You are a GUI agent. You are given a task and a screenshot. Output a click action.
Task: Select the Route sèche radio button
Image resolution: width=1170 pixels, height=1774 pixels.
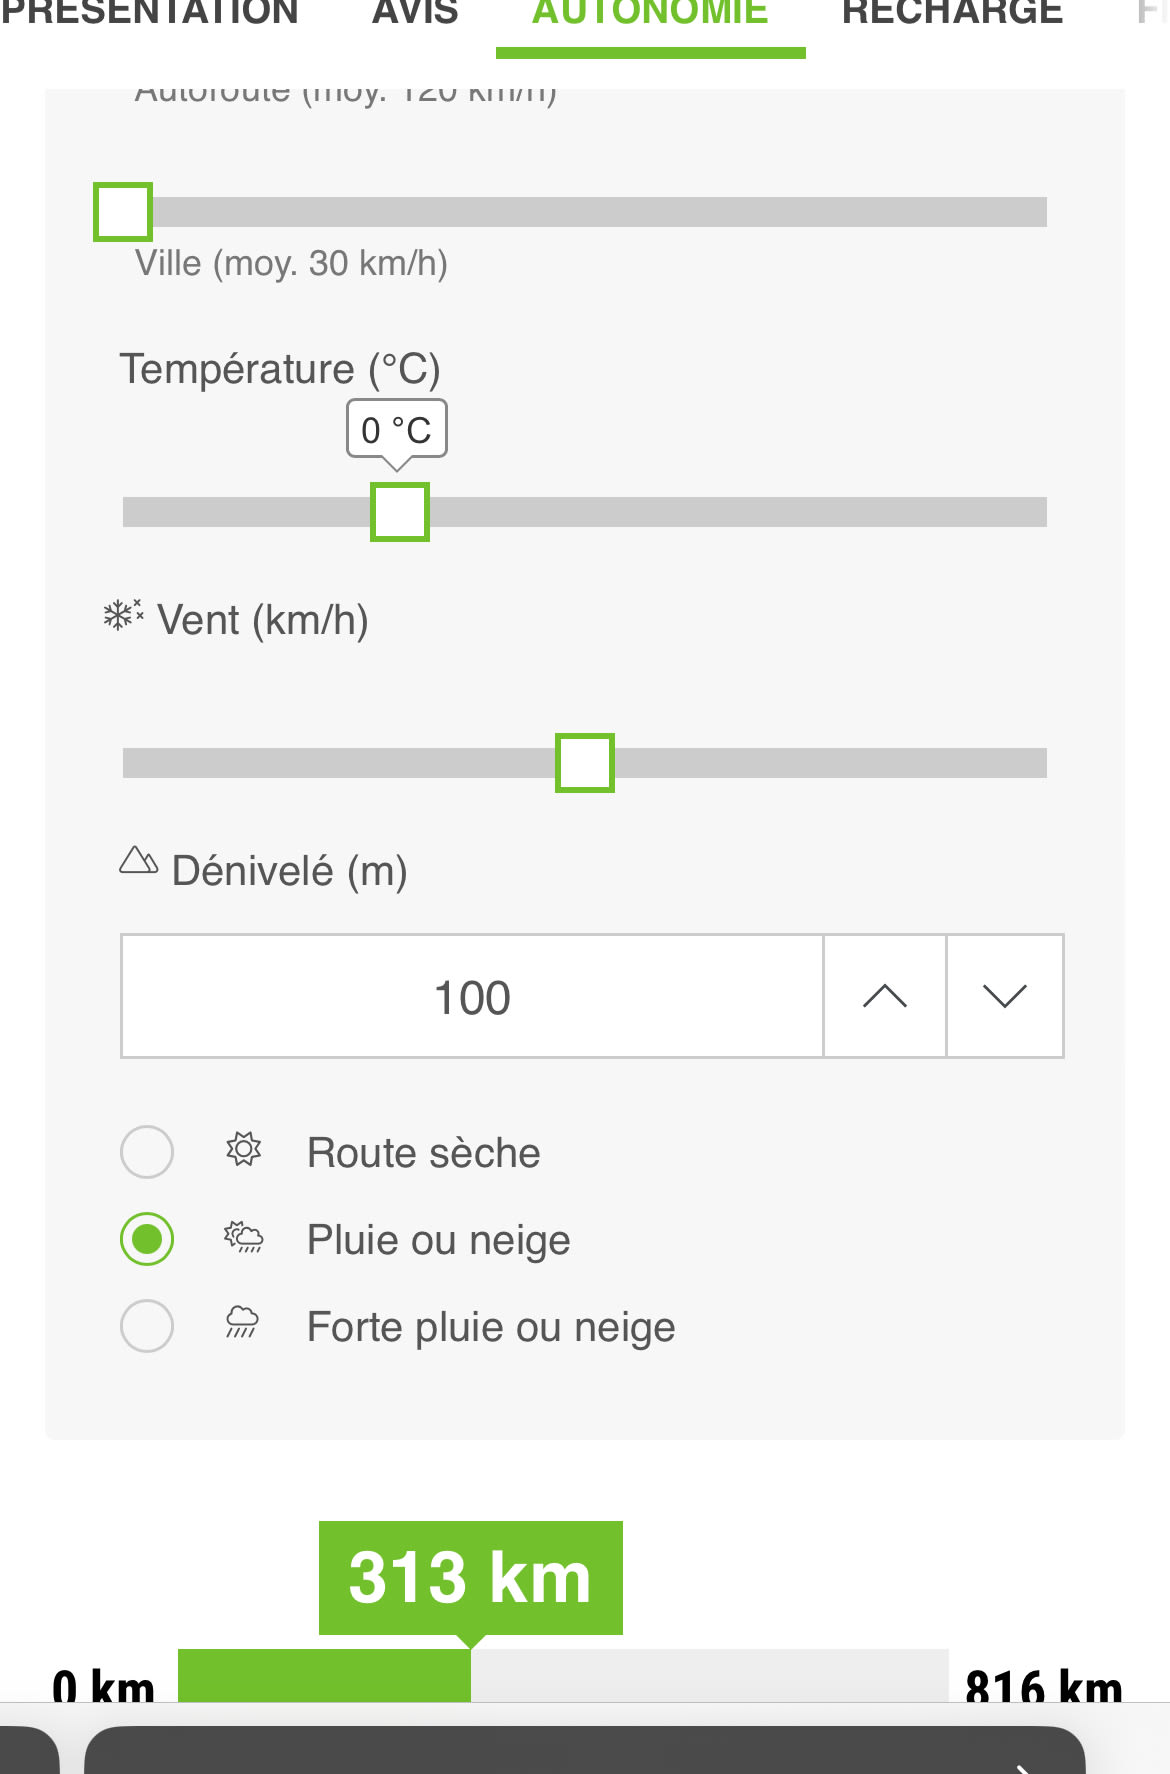147,1151
